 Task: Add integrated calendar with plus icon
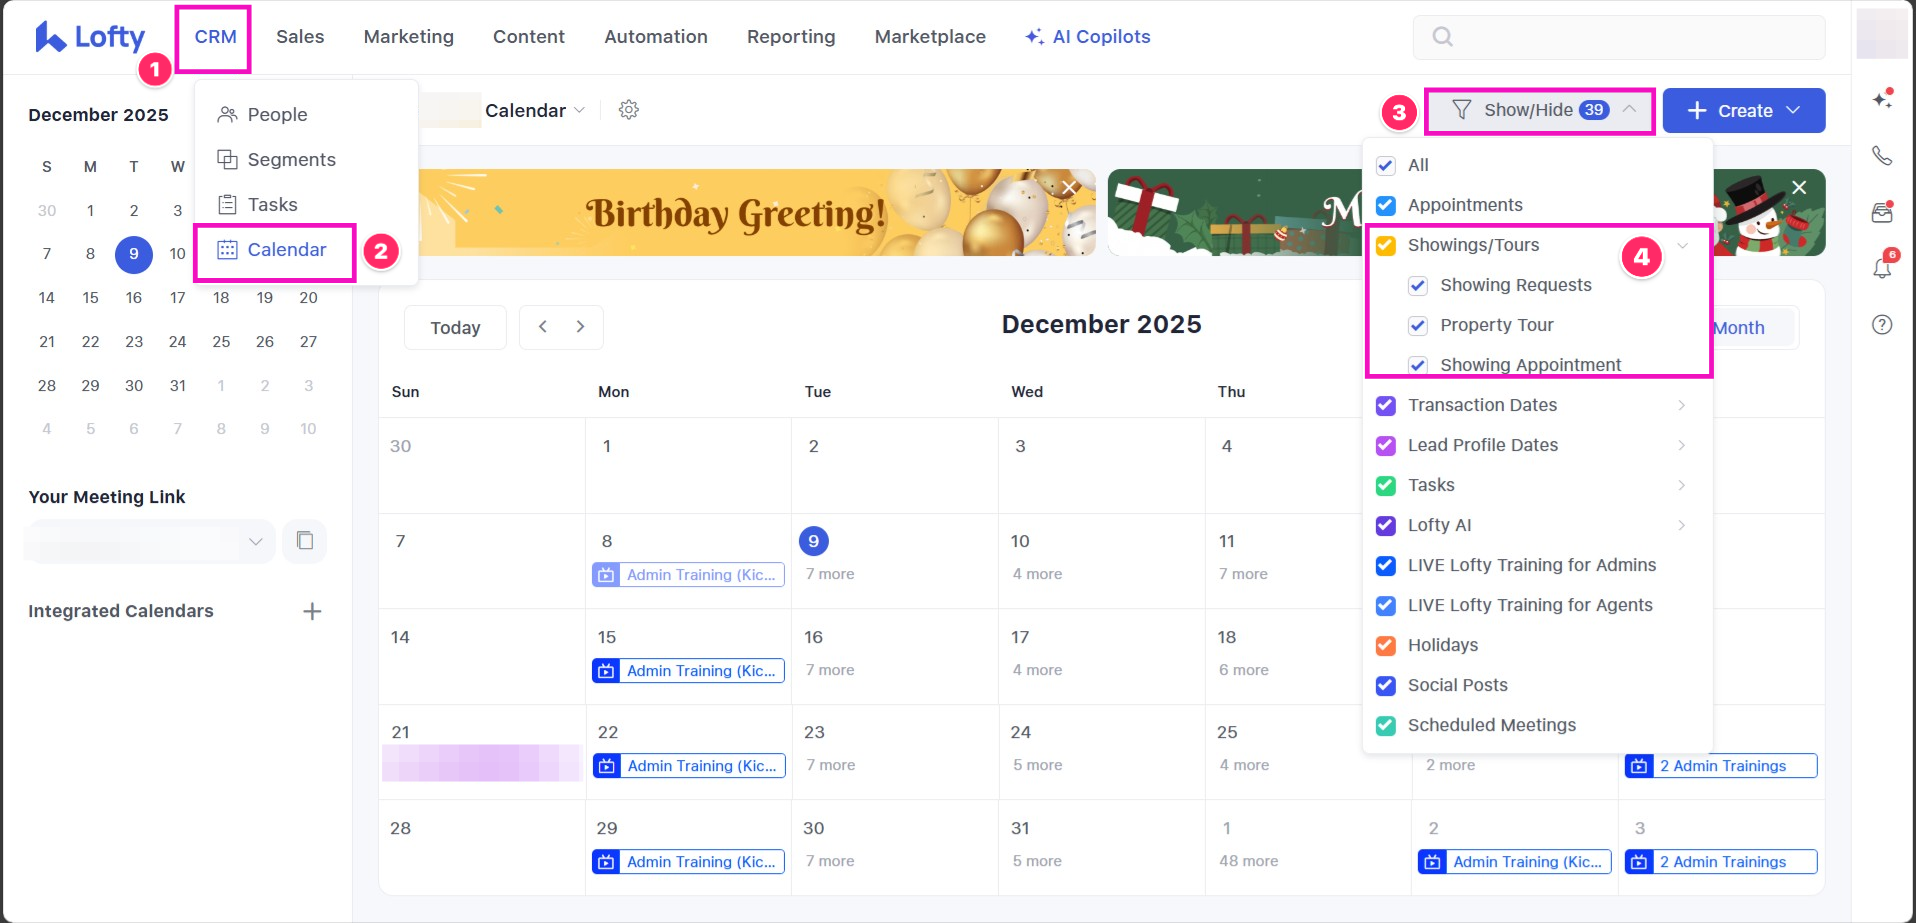[312, 611]
